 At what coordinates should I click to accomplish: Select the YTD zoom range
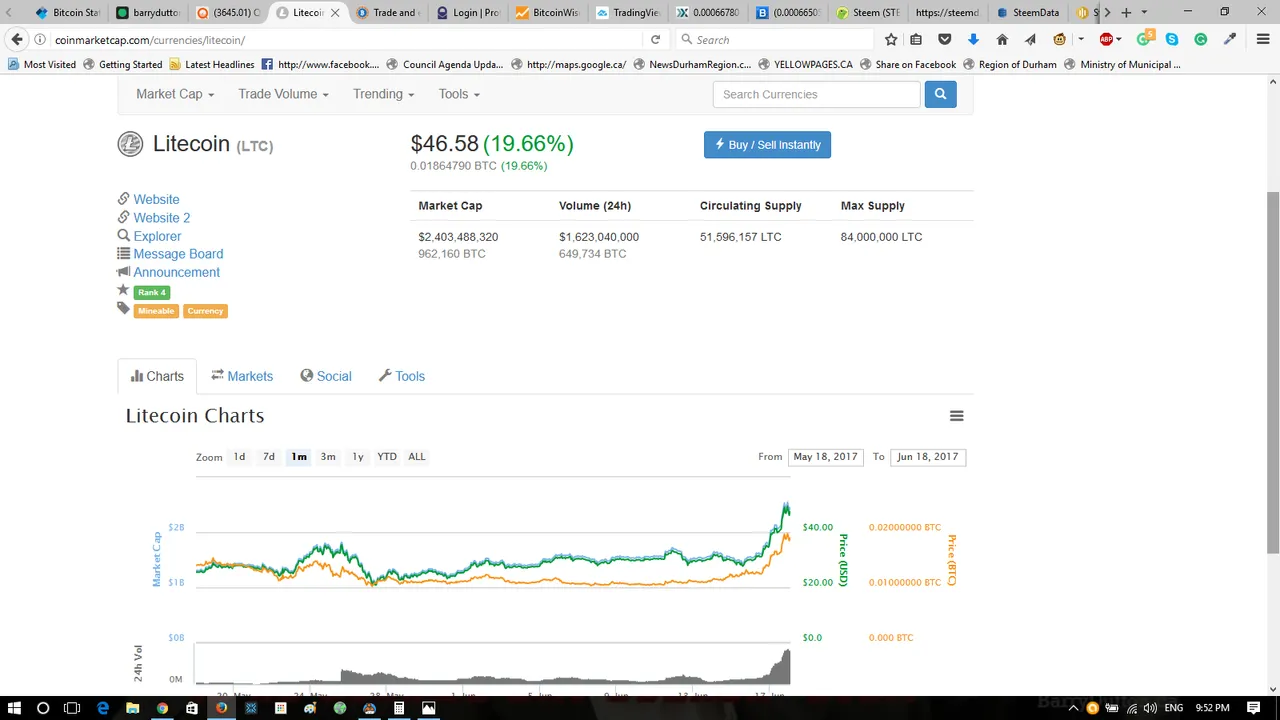(x=387, y=457)
